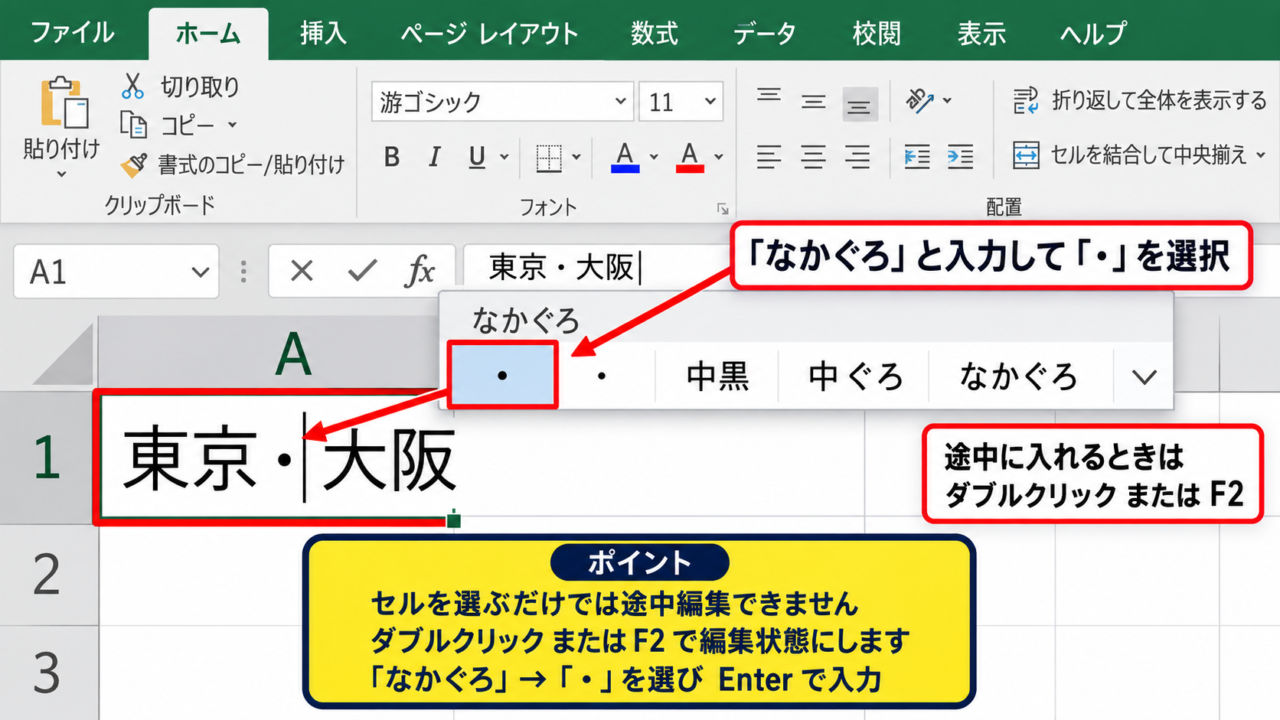
Task: Click the Align Left icon
Action: tap(768, 157)
